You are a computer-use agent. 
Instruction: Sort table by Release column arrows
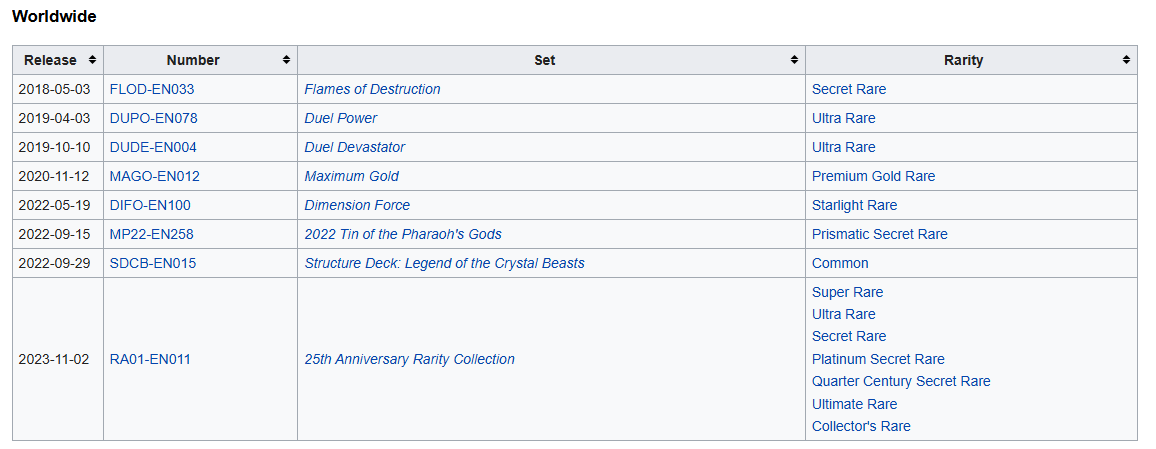[x=93, y=60]
